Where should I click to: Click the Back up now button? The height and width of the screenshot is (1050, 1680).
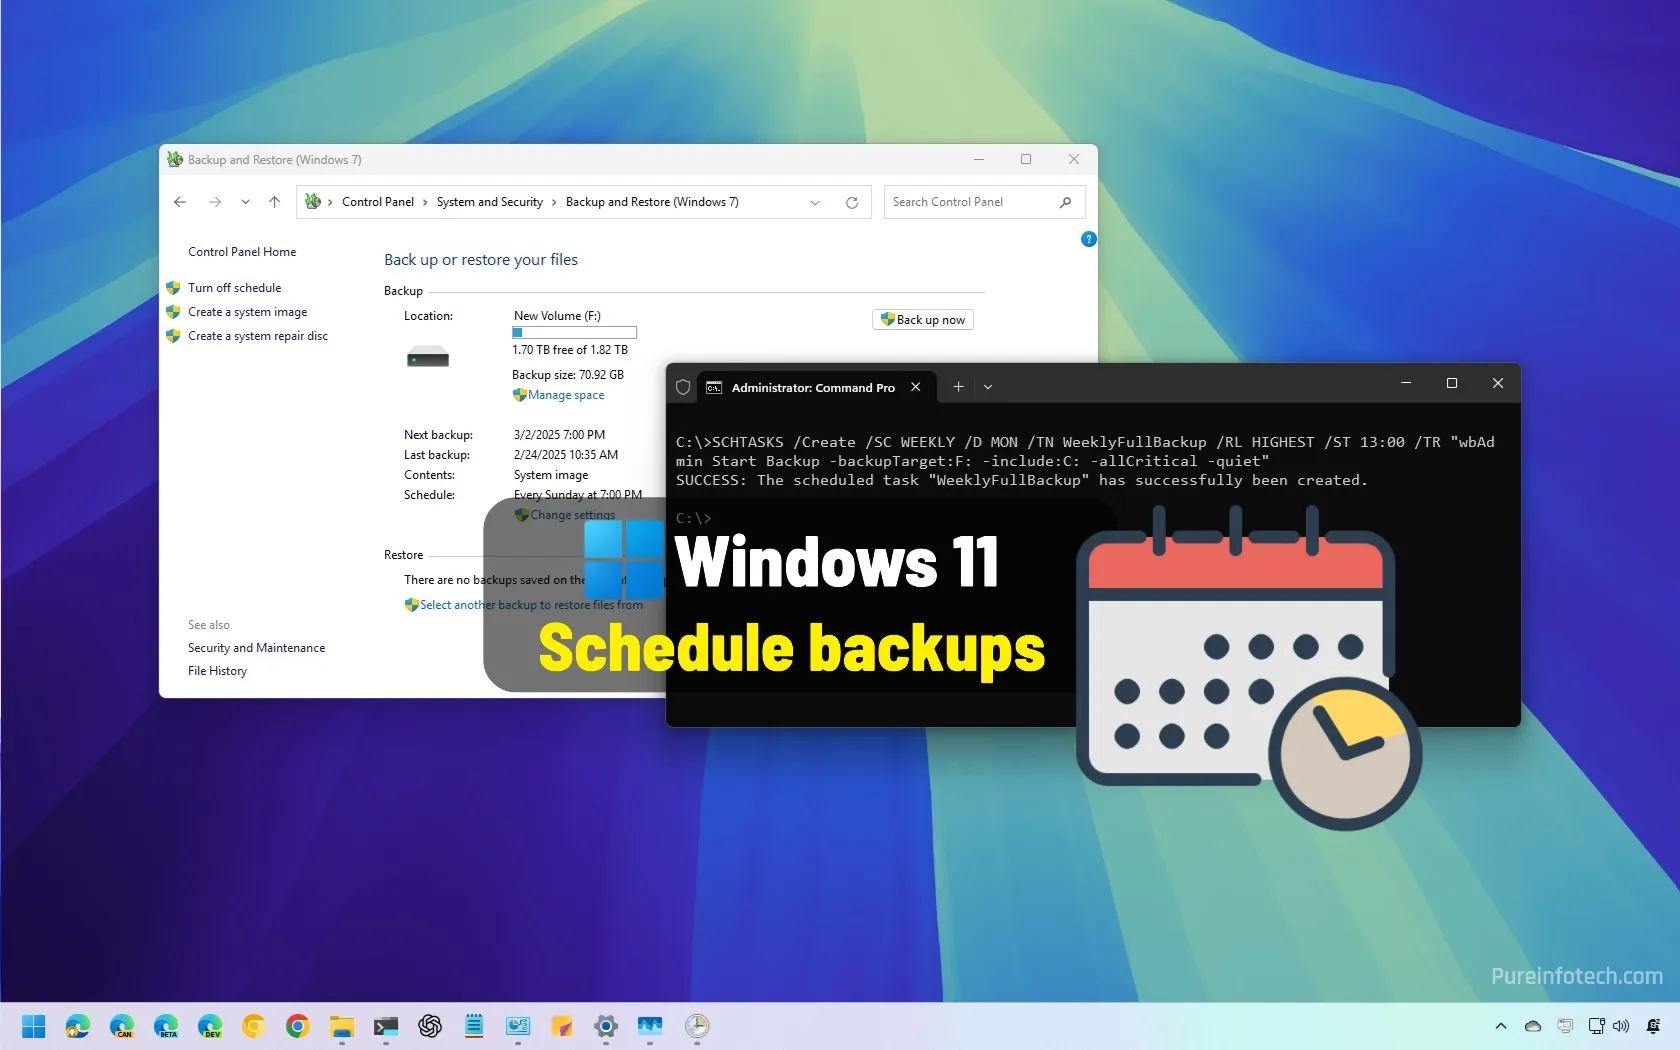coord(923,320)
